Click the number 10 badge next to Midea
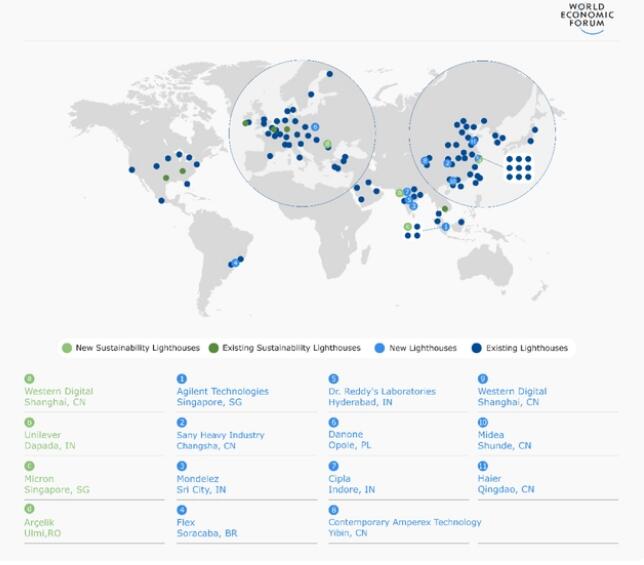Image resolution: width=644 pixels, height=565 pixels. (483, 422)
